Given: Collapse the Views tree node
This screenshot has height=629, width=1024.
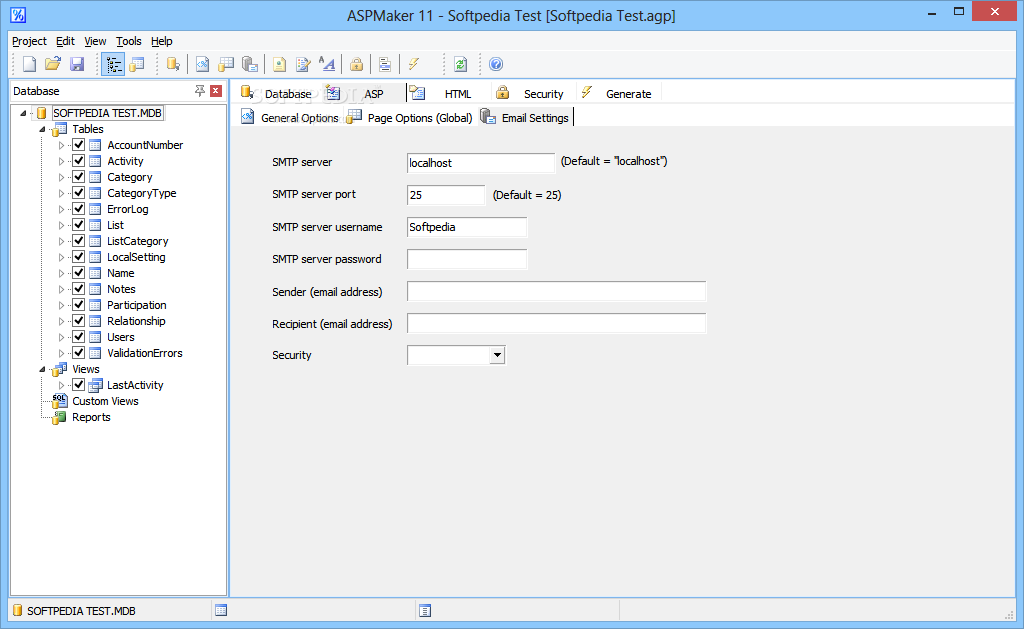Looking at the screenshot, I should click(x=42, y=369).
